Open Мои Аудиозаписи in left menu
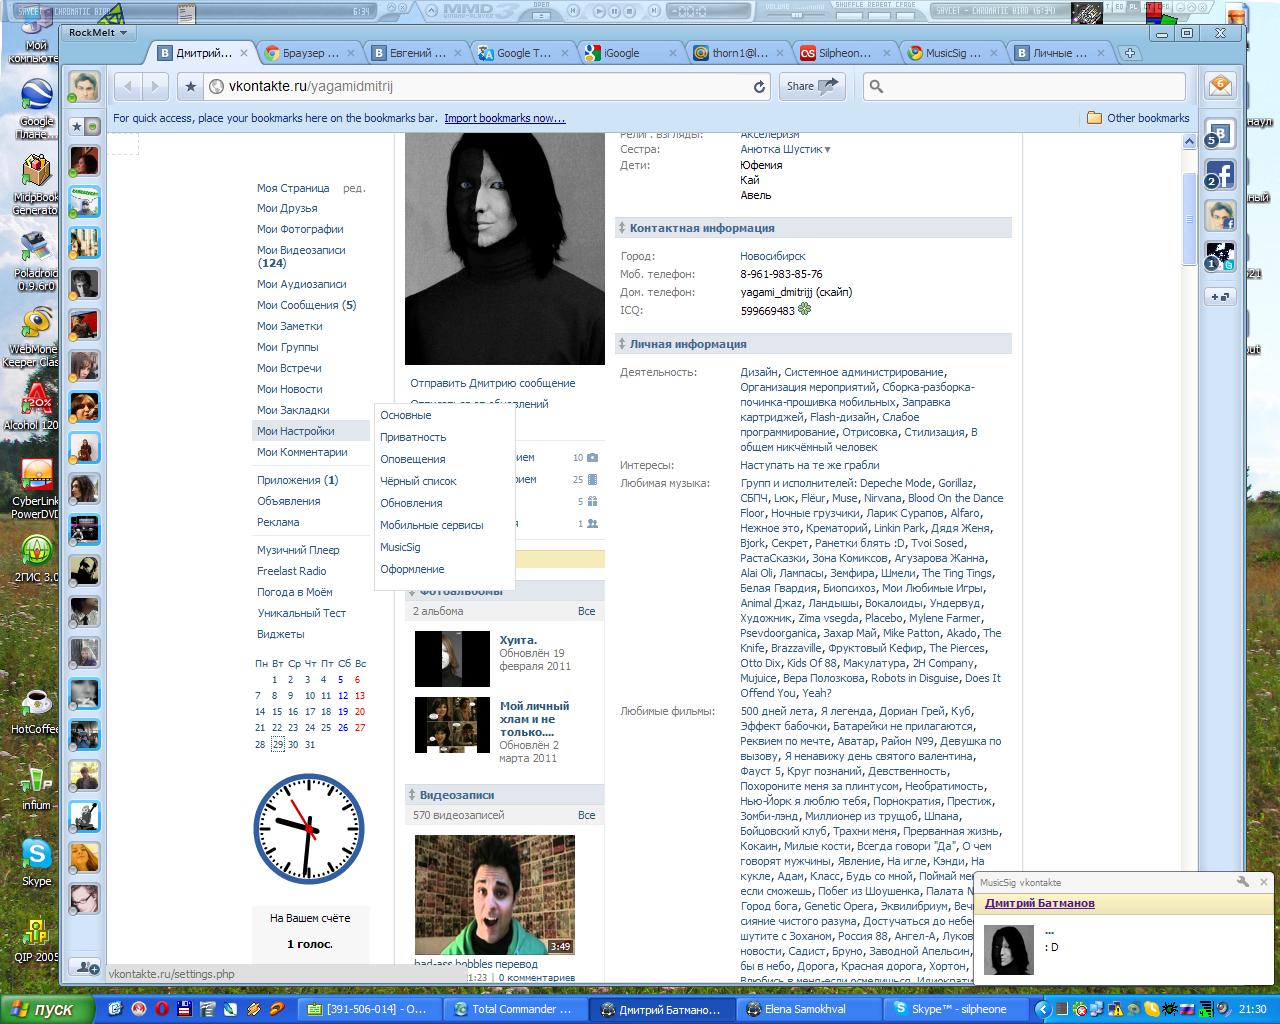This screenshot has height=1024, width=1280. pyautogui.click(x=301, y=284)
